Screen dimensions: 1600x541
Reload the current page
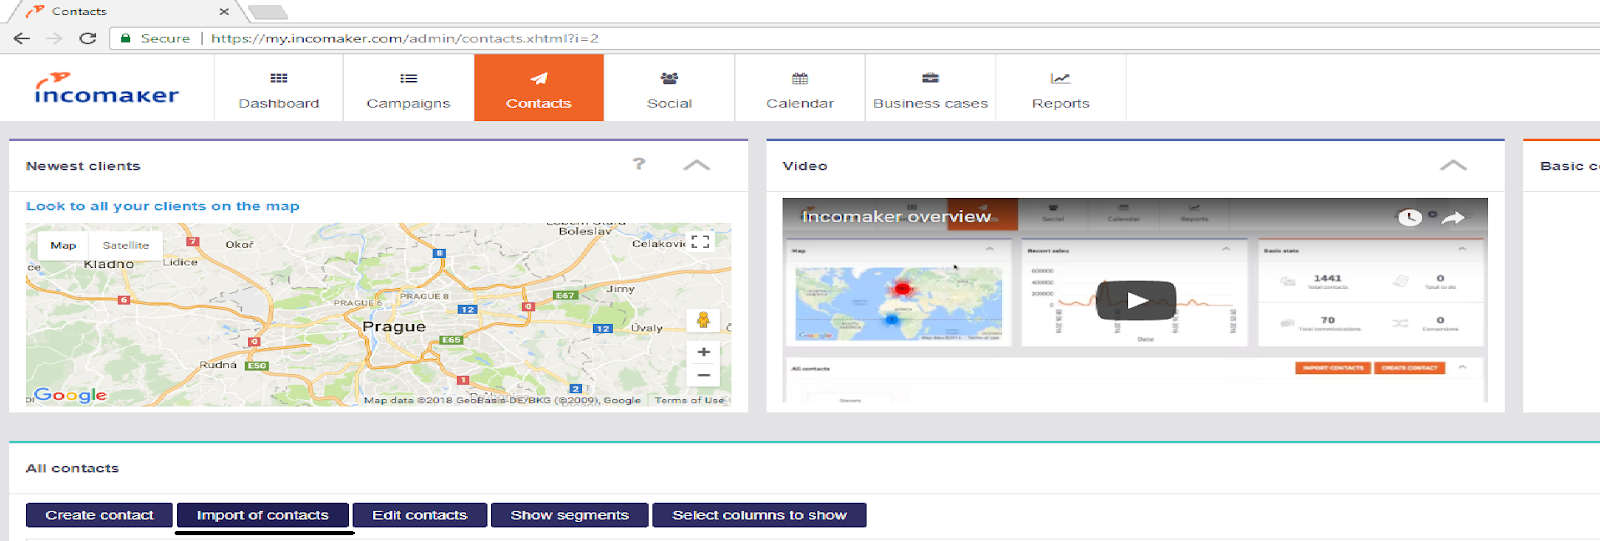pyautogui.click(x=88, y=38)
